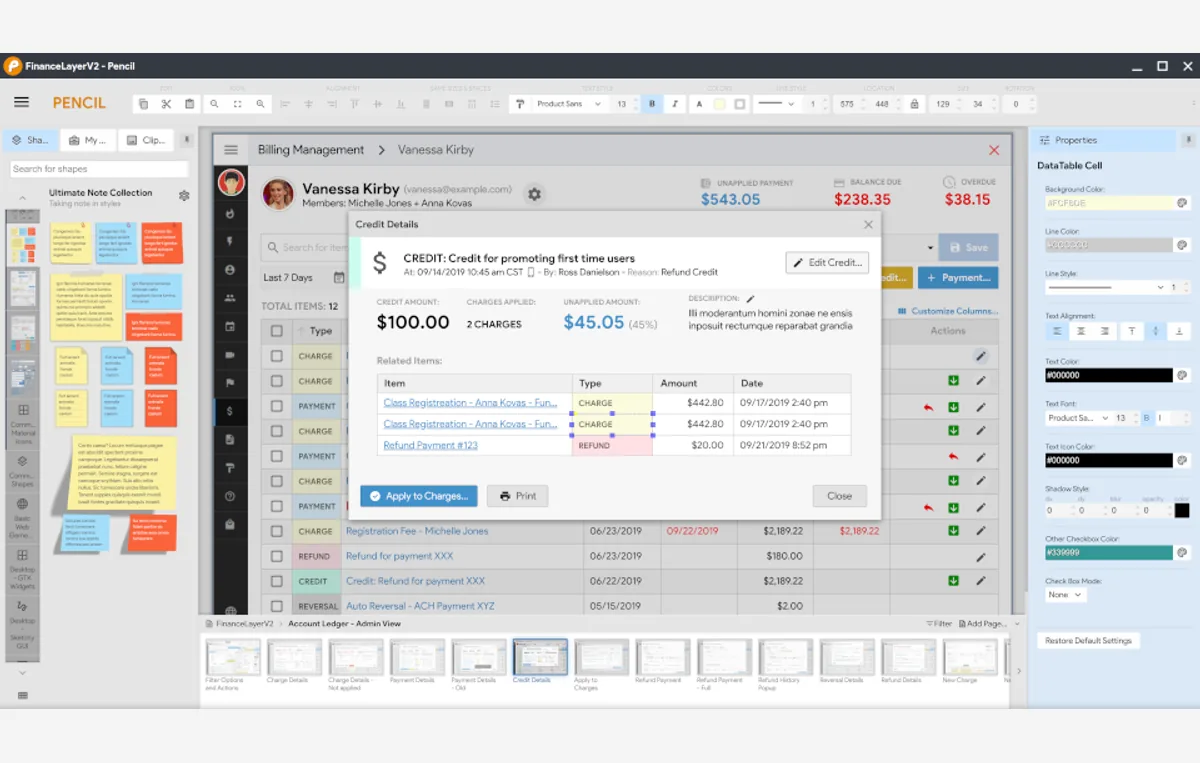Click palette icon beside Other Checkbox Color
This screenshot has width=1200, height=763.
pos(1181,552)
